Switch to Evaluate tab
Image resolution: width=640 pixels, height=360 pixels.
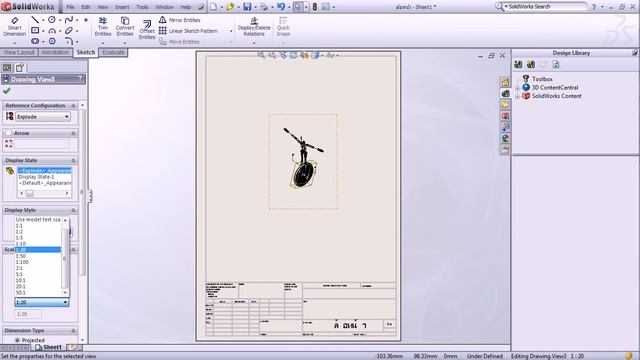(x=113, y=52)
